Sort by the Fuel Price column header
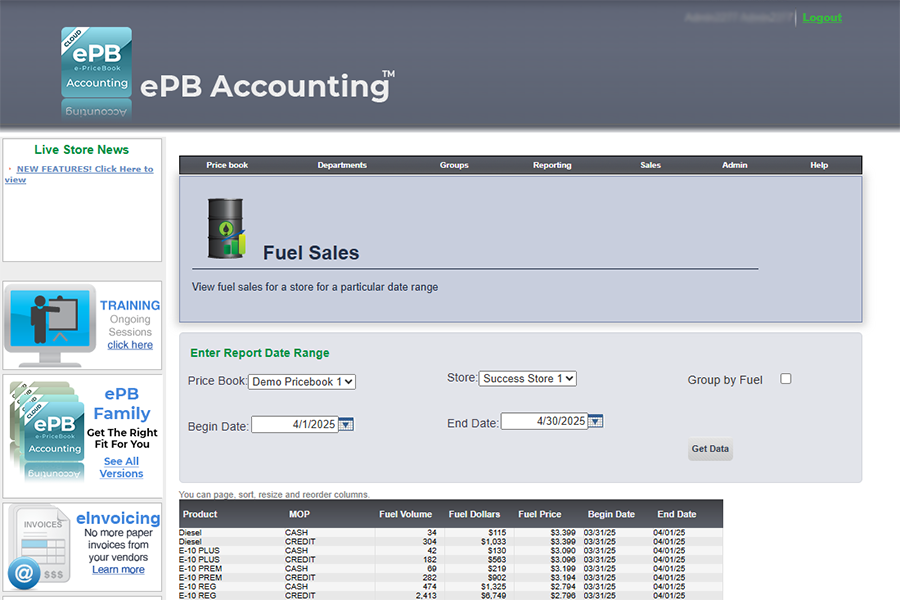900x600 pixels. point(540,514)
